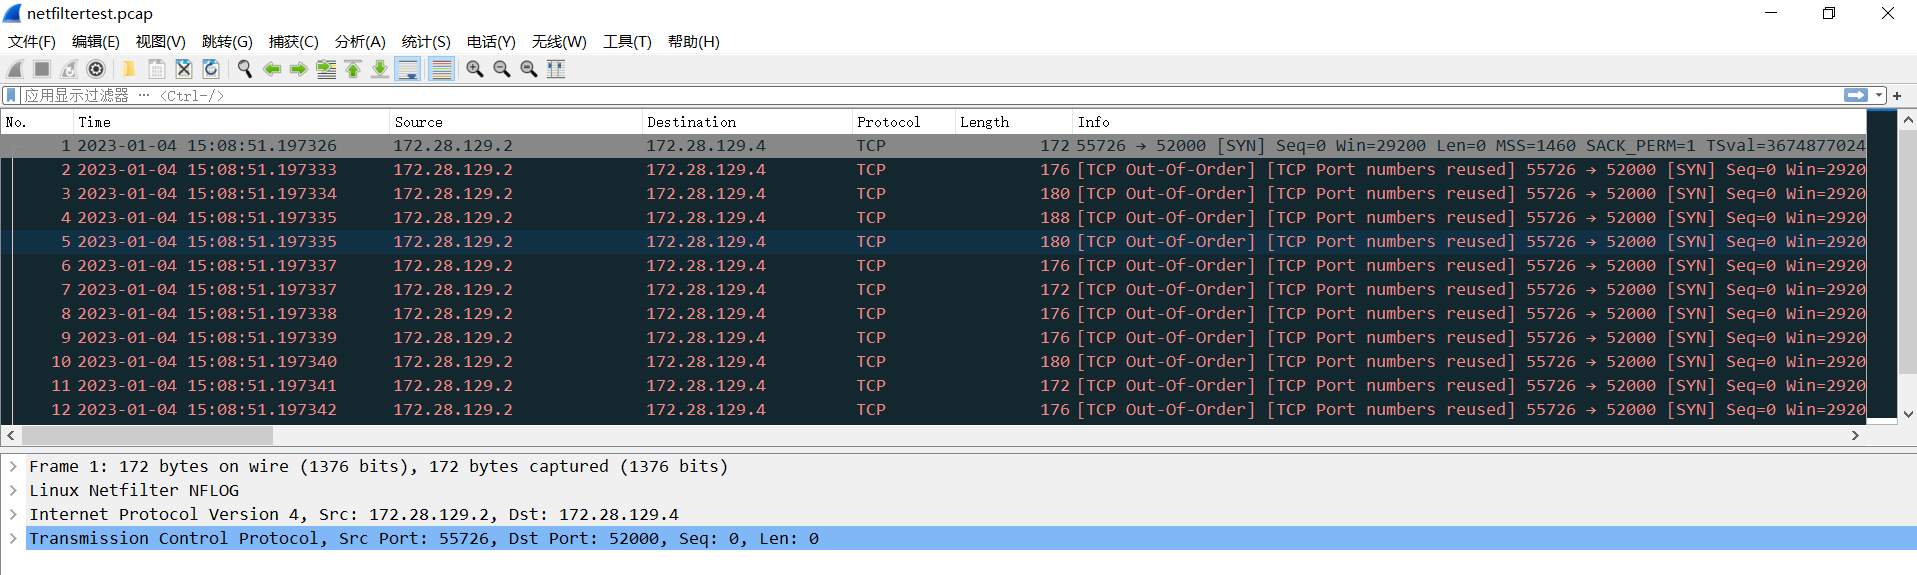Open the 统计(S) menu

pos(426,42)
